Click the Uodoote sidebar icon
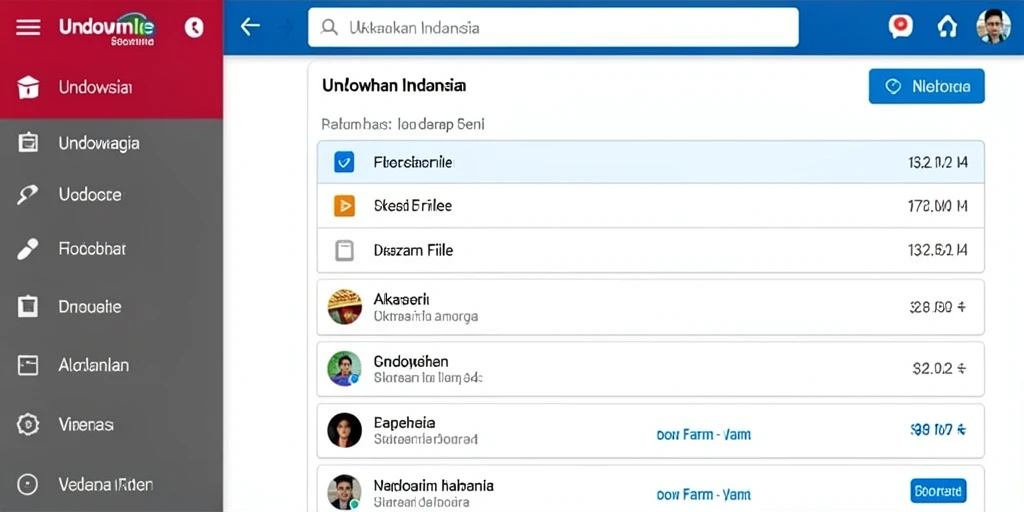The image size is (1024, 512). [x=27, y=195]
